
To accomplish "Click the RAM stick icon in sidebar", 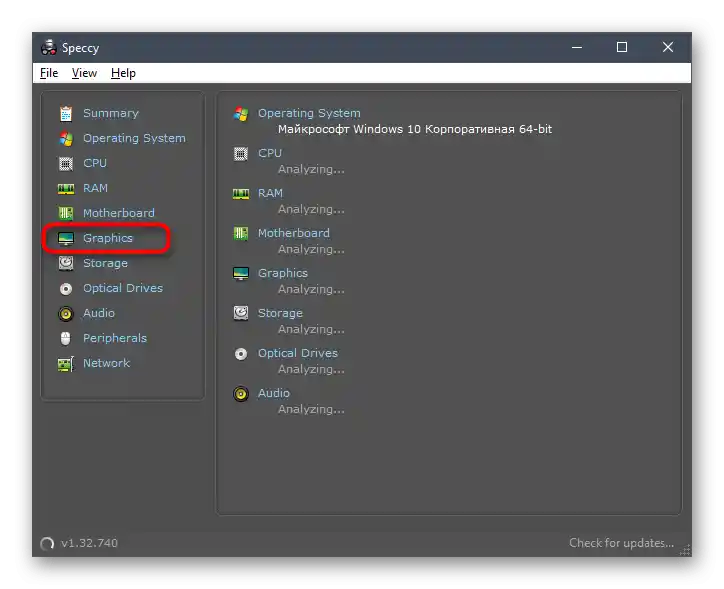I will [66, 188].
